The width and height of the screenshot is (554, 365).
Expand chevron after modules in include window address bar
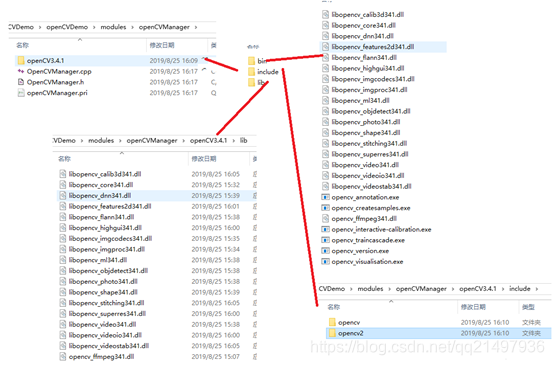(389, 289)
